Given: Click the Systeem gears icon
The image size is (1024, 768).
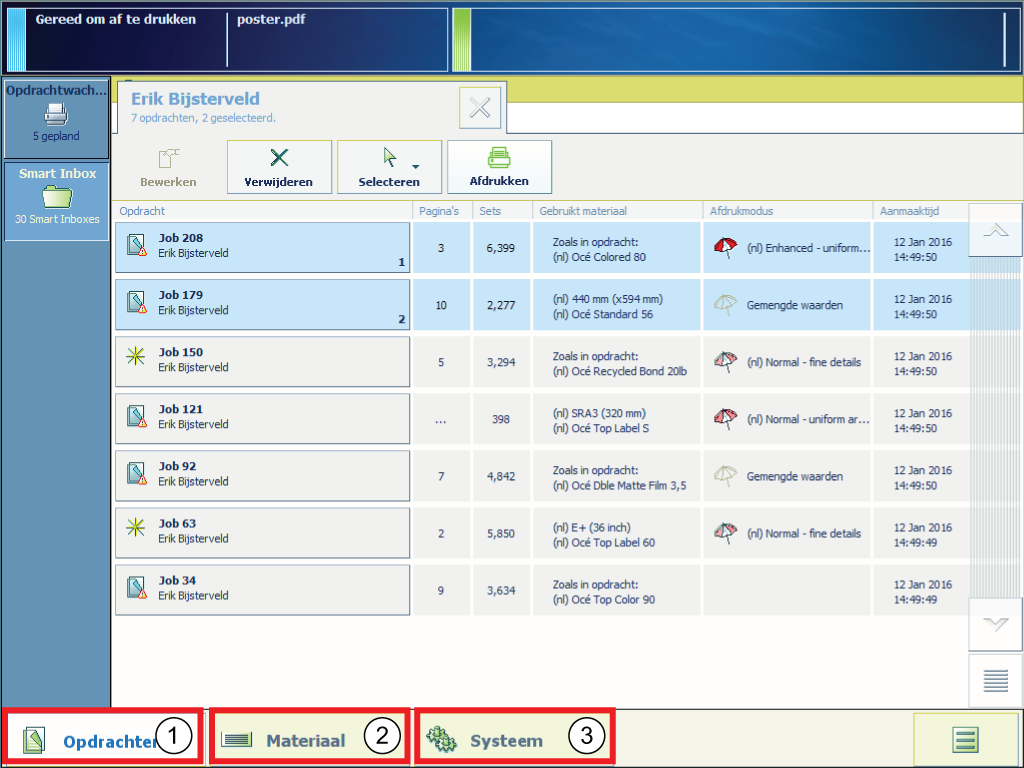Looking at the screenshot, I should [441, 739].
